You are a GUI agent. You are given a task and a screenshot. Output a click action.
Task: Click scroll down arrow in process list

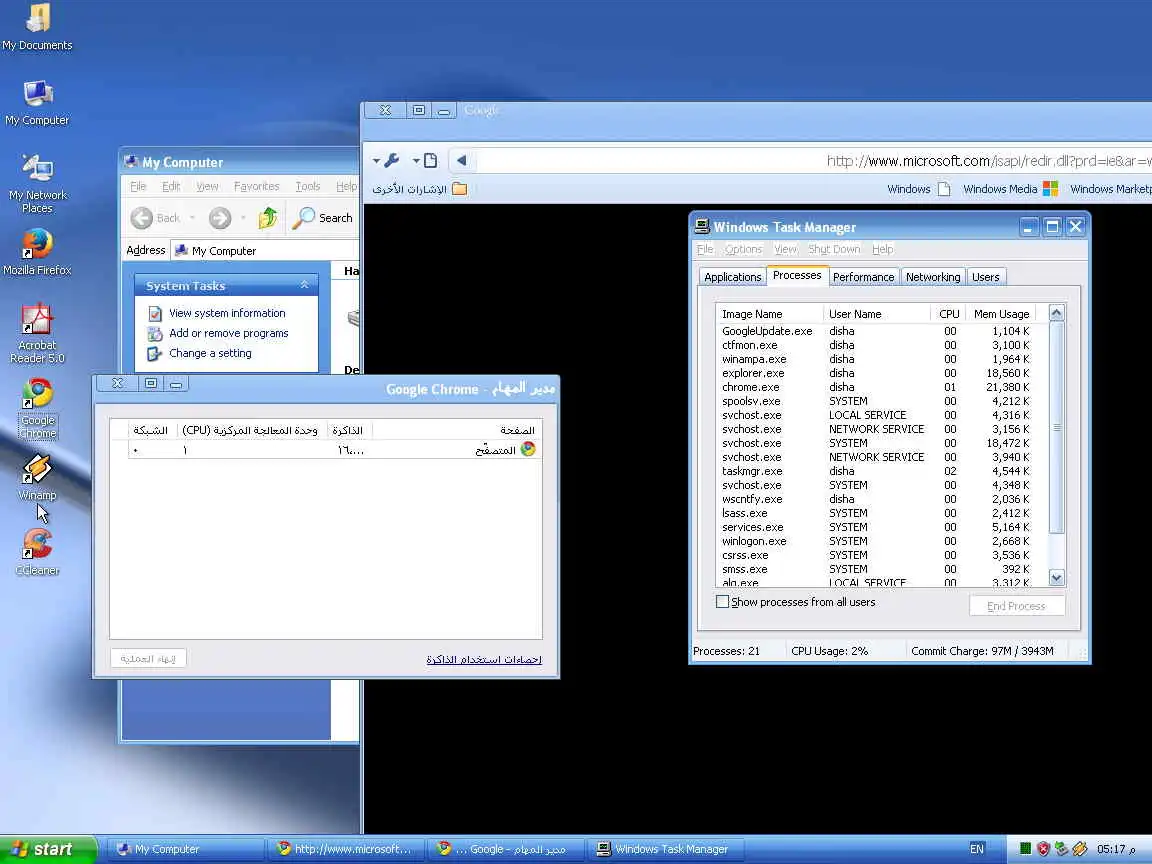(x=1056, y=577)
